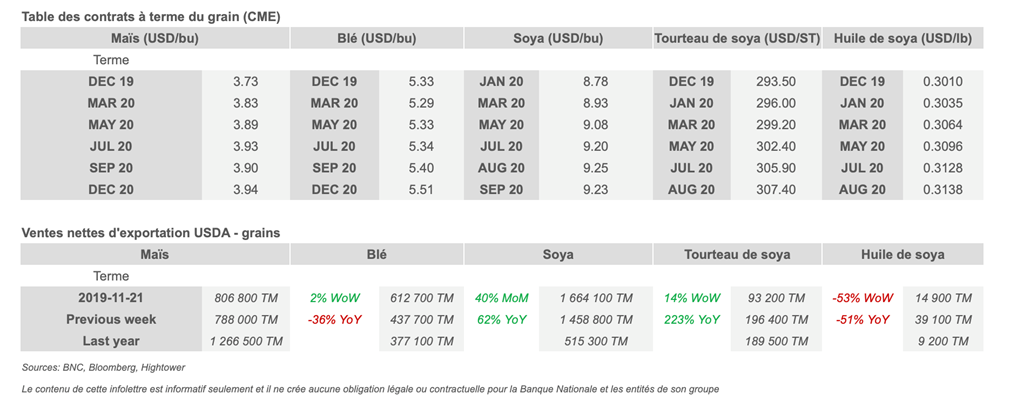Select the Tourteau de soya (USD/ST) header
Viewport: 1024px width, 414px height.
point(737,38)
